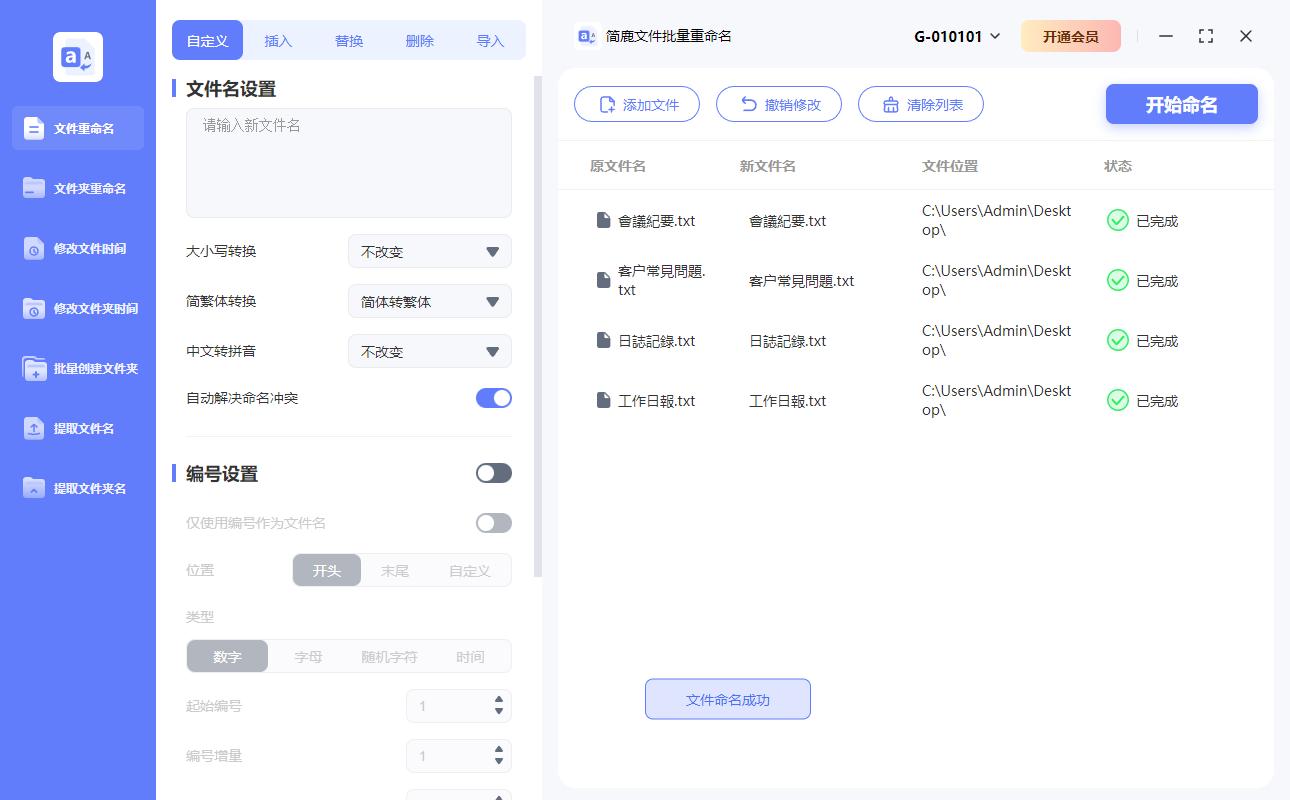
Task: Open 提取文件名 tool
Action: 77,428
